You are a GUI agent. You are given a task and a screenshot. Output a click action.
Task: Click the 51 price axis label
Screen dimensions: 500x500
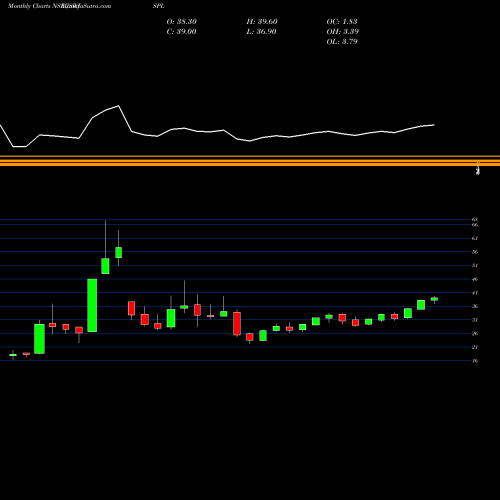tap(475, 266)
